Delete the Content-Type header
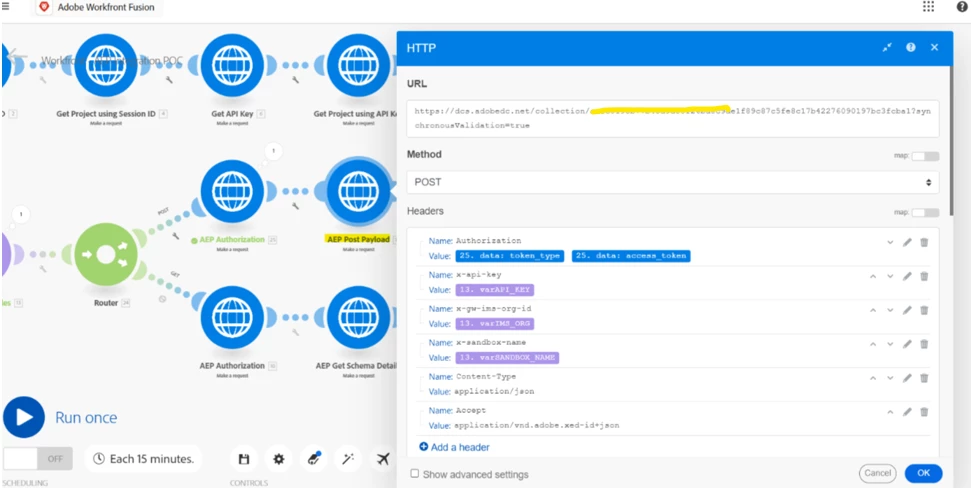The image size is (971, 488). pos(924,378)
